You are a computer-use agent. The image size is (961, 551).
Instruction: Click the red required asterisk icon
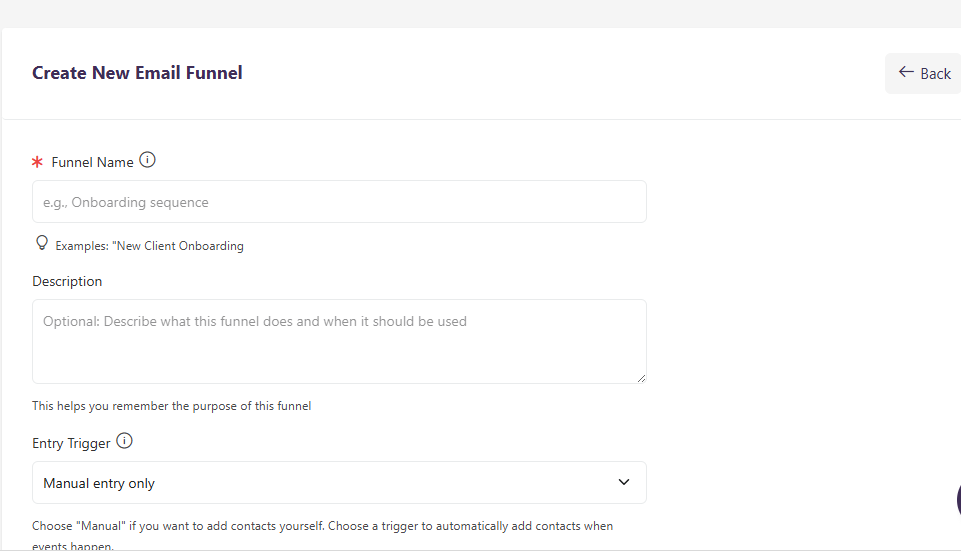[38, 162]
